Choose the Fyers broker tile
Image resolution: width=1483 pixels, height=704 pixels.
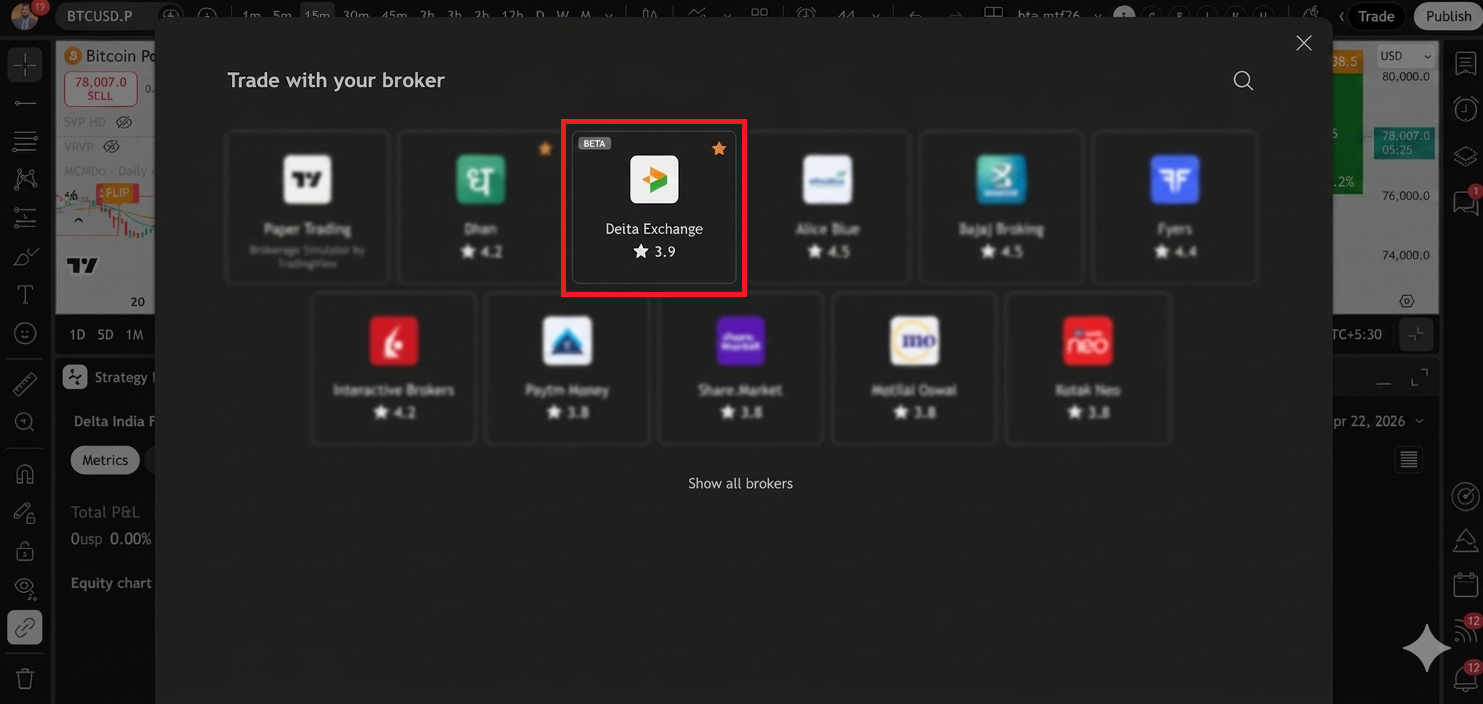(x=1174, y=208)
